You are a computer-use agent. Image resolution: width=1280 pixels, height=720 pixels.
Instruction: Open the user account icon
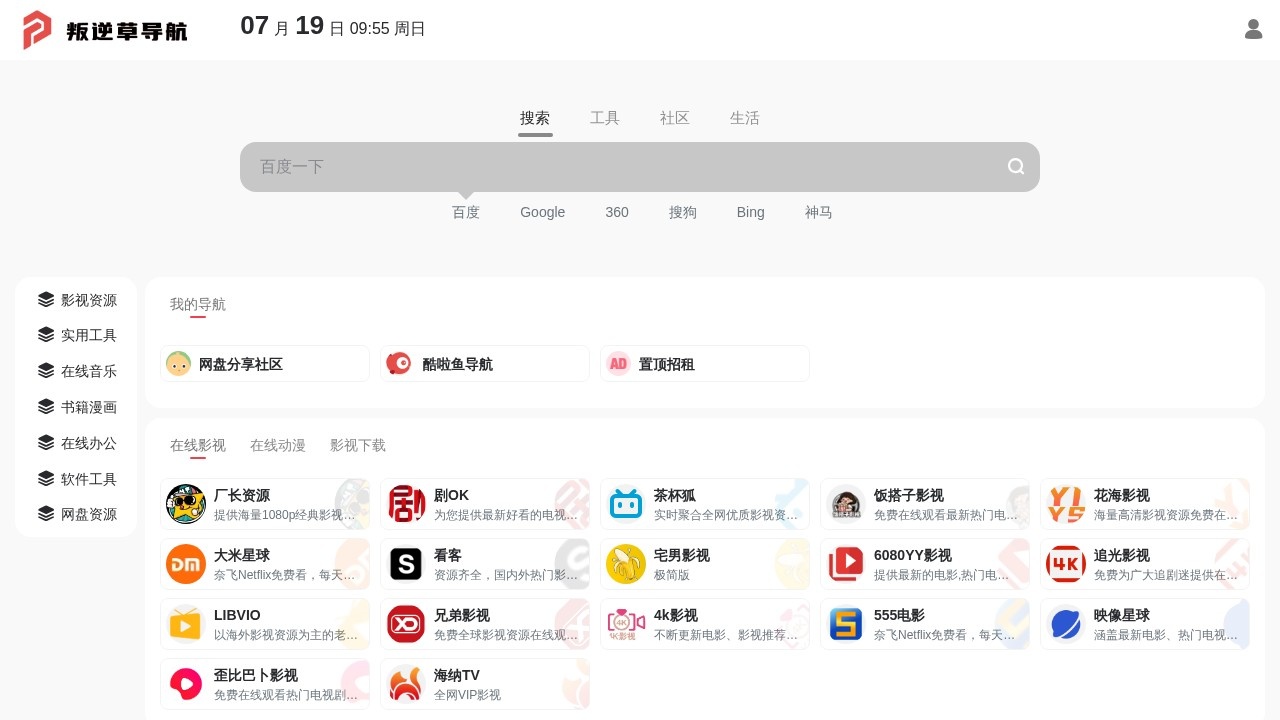[x=1253, y=29]
